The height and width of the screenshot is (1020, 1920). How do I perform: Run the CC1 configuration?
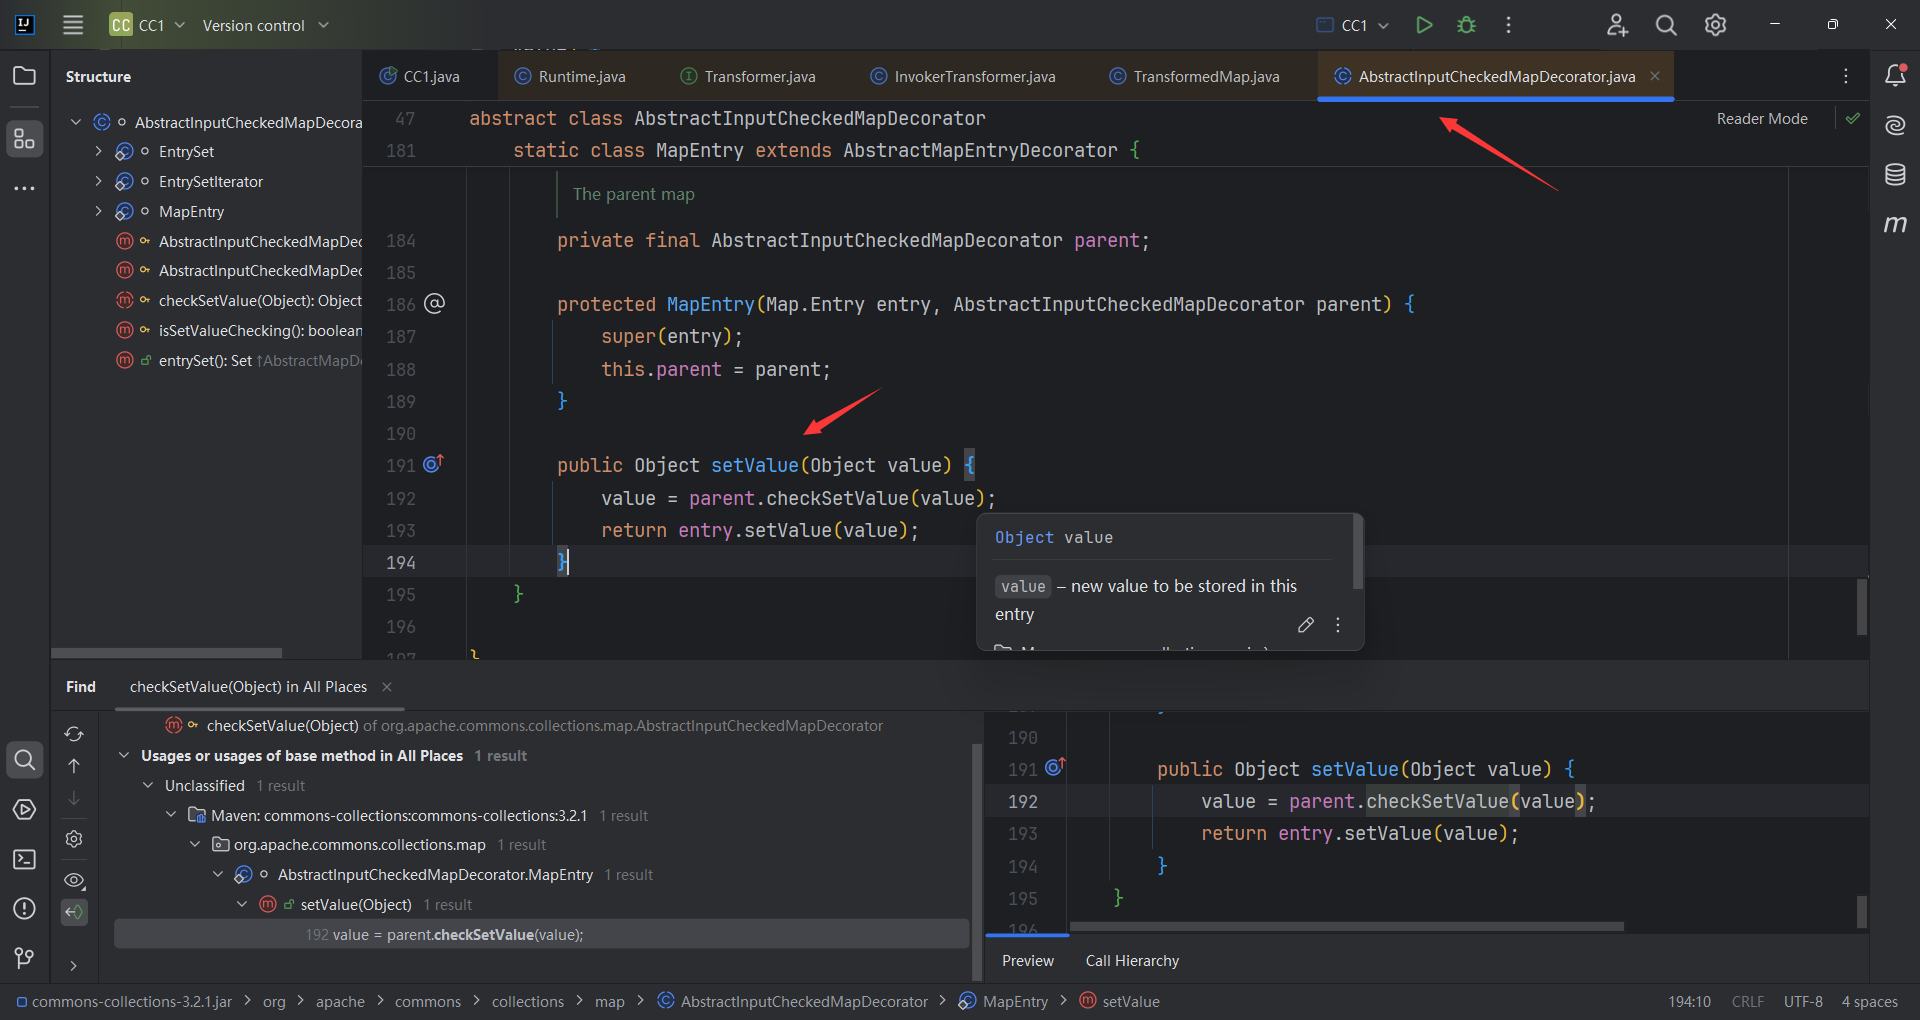(1424, 25)
